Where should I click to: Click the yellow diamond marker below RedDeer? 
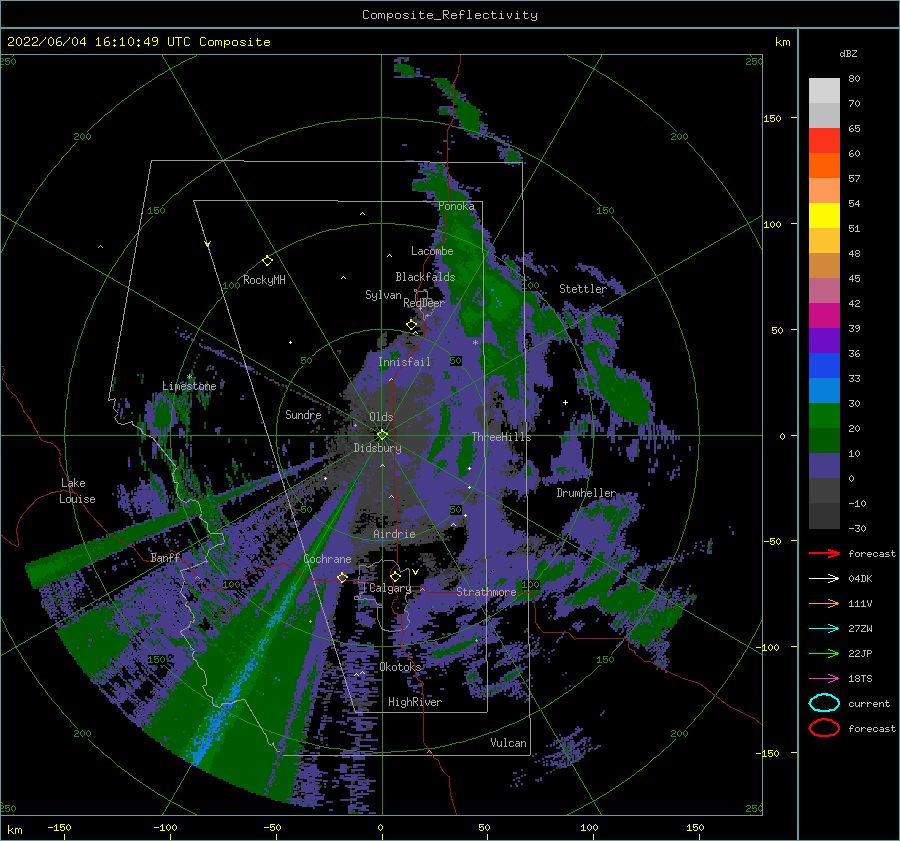pyautogui.click(x=411, y=325)
